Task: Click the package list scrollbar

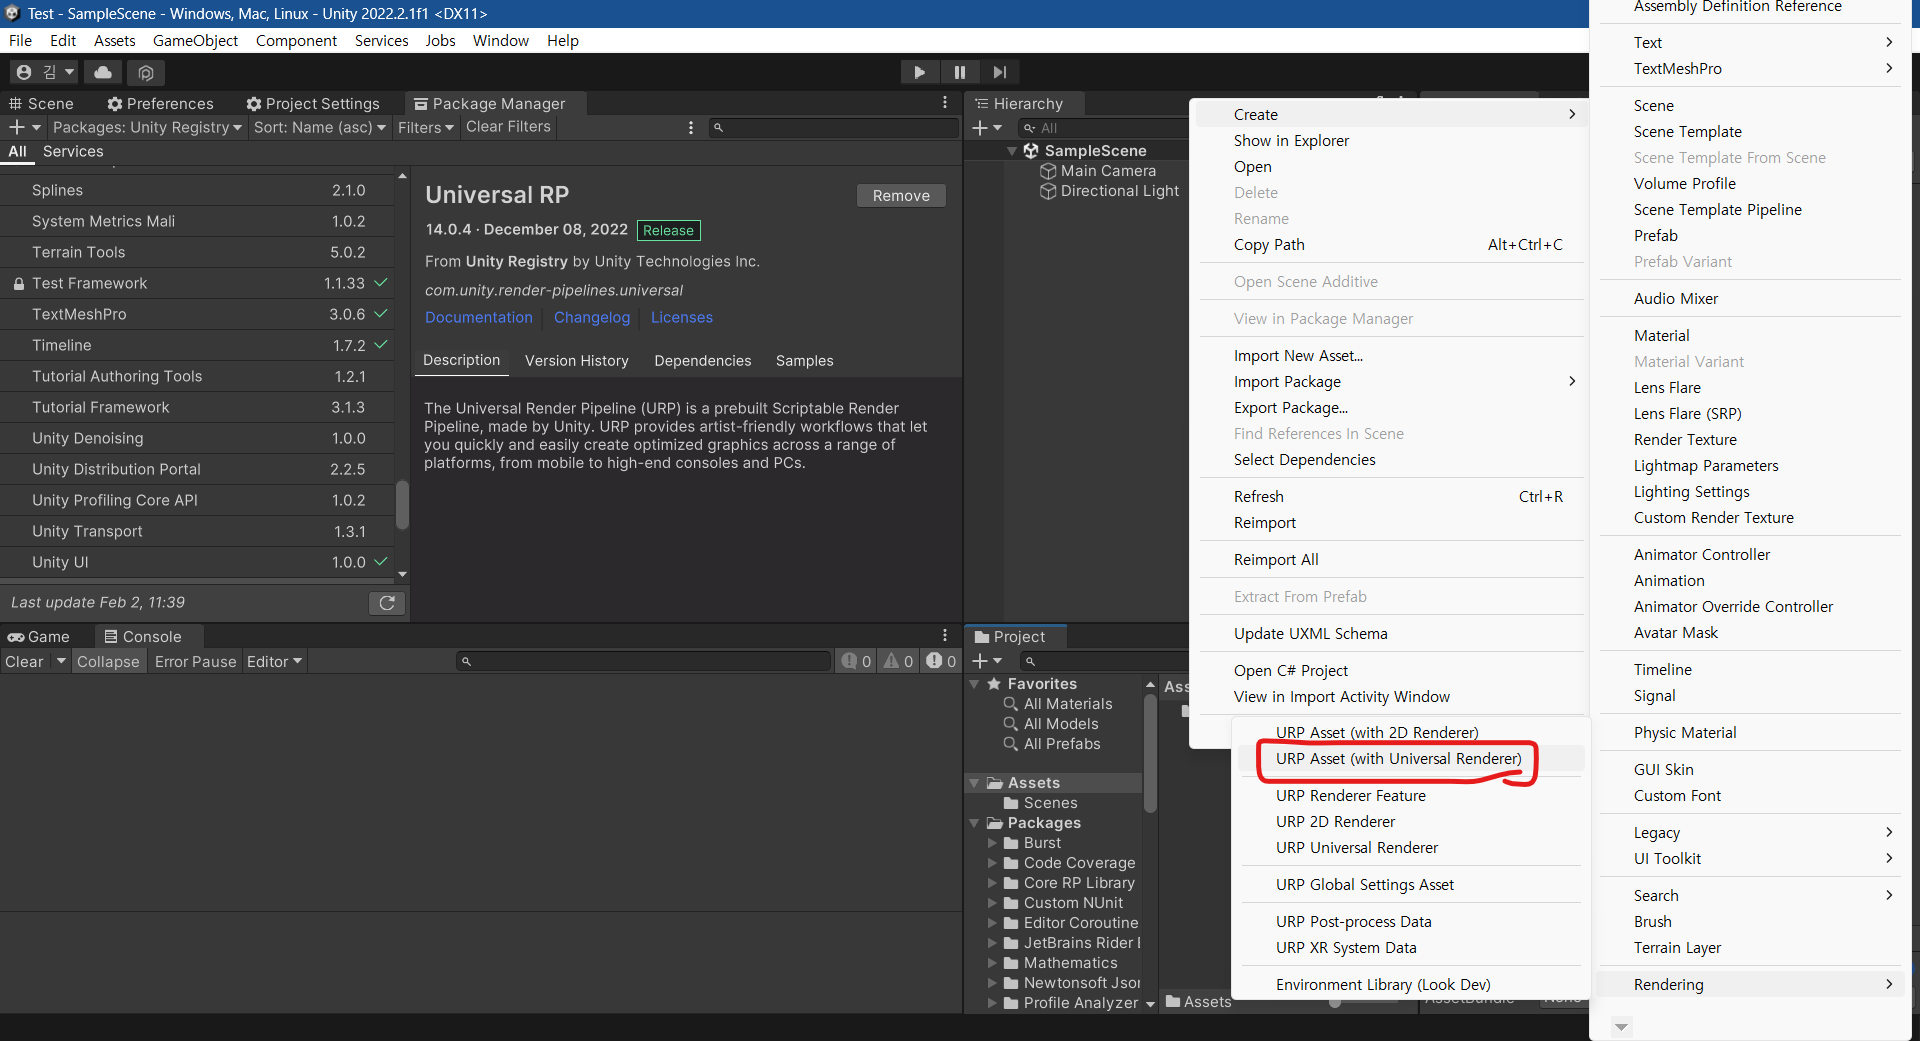Action: (x=402, y=504)
